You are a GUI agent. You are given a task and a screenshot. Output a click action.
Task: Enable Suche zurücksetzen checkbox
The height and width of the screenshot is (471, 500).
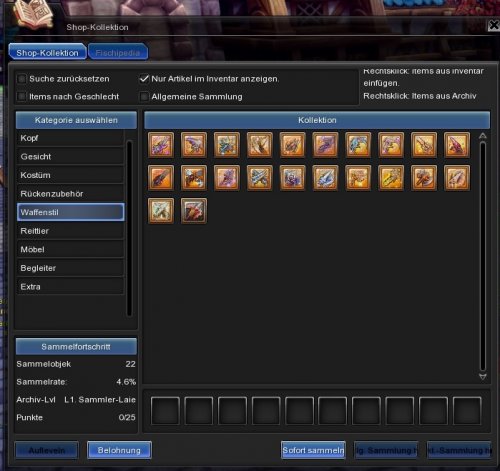tap(22, 79)
